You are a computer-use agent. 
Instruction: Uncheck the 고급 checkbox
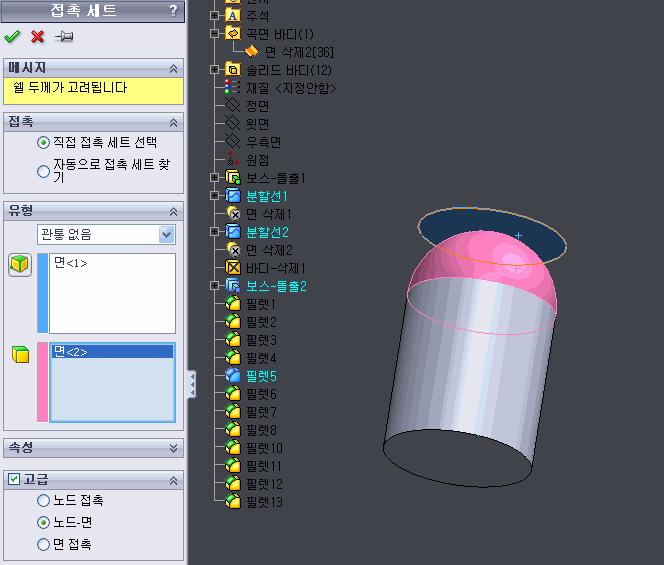(x=12, y=480)
